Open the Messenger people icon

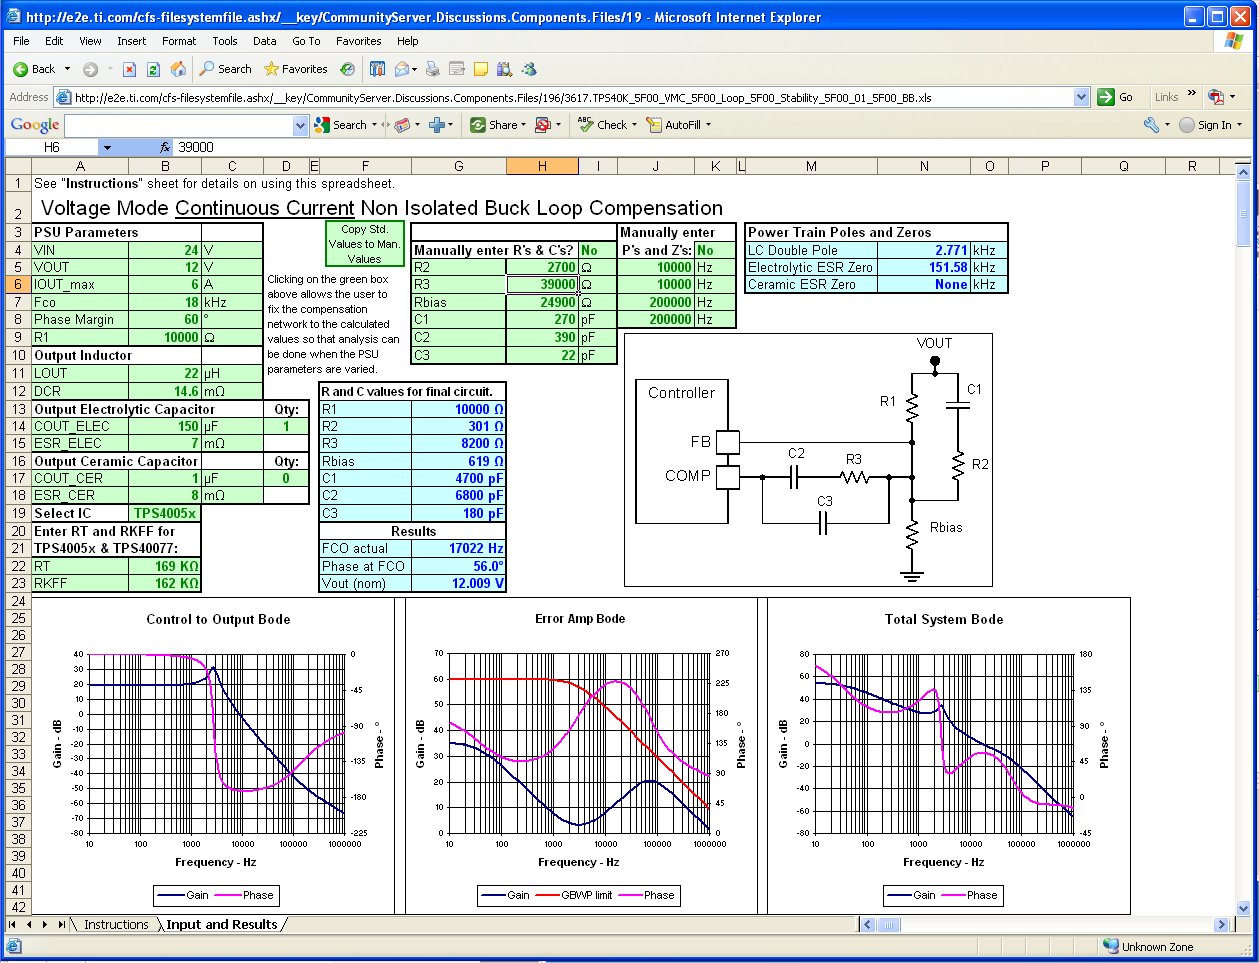click(529, 69)
